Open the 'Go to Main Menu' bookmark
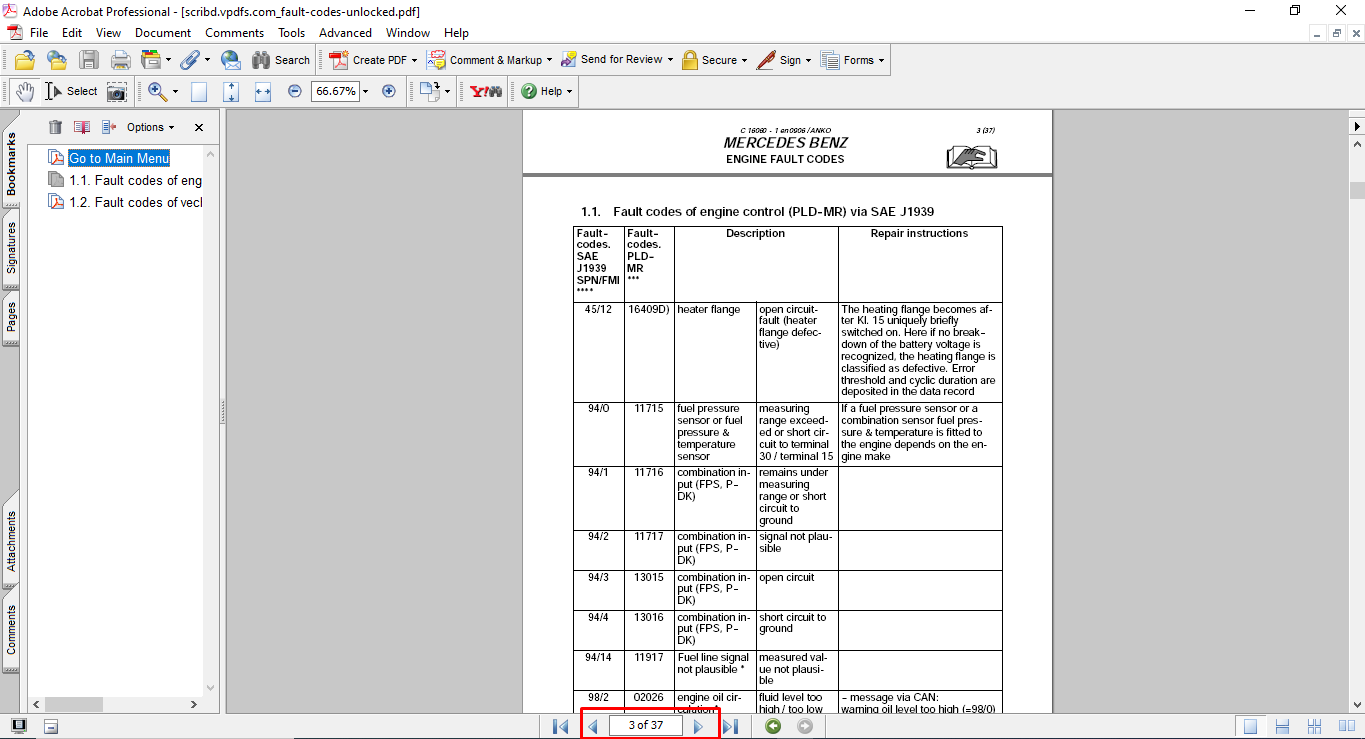The width and height of the screenshot is (1365, 739). [118, 158]
